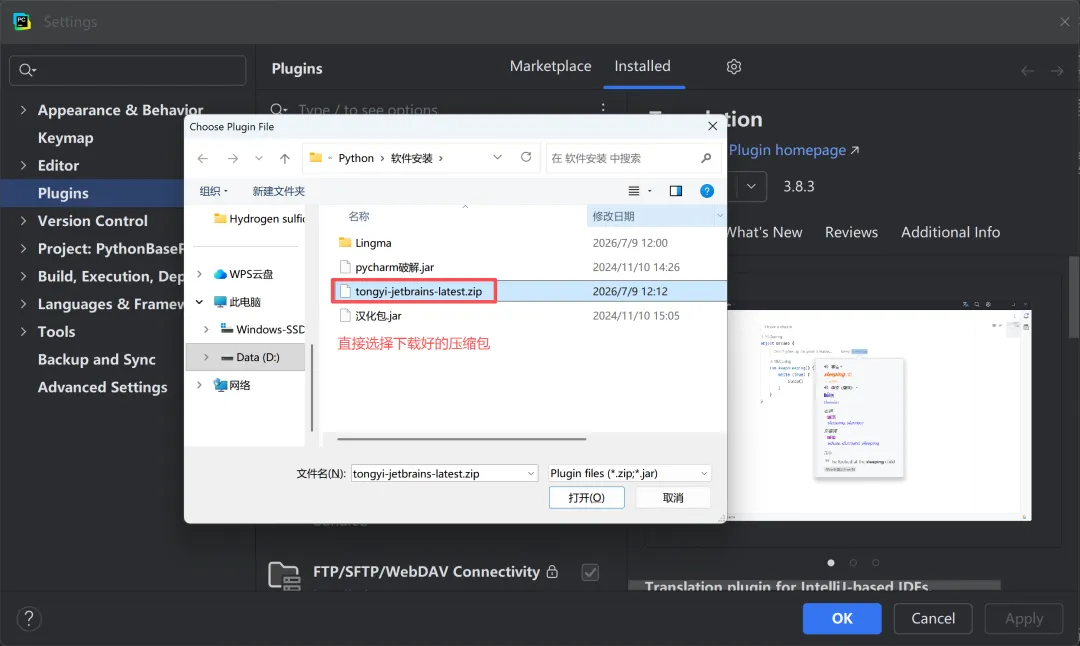The image size is (1080, 646).
Task: Expand the Version Control settings section
Action: 23,220
